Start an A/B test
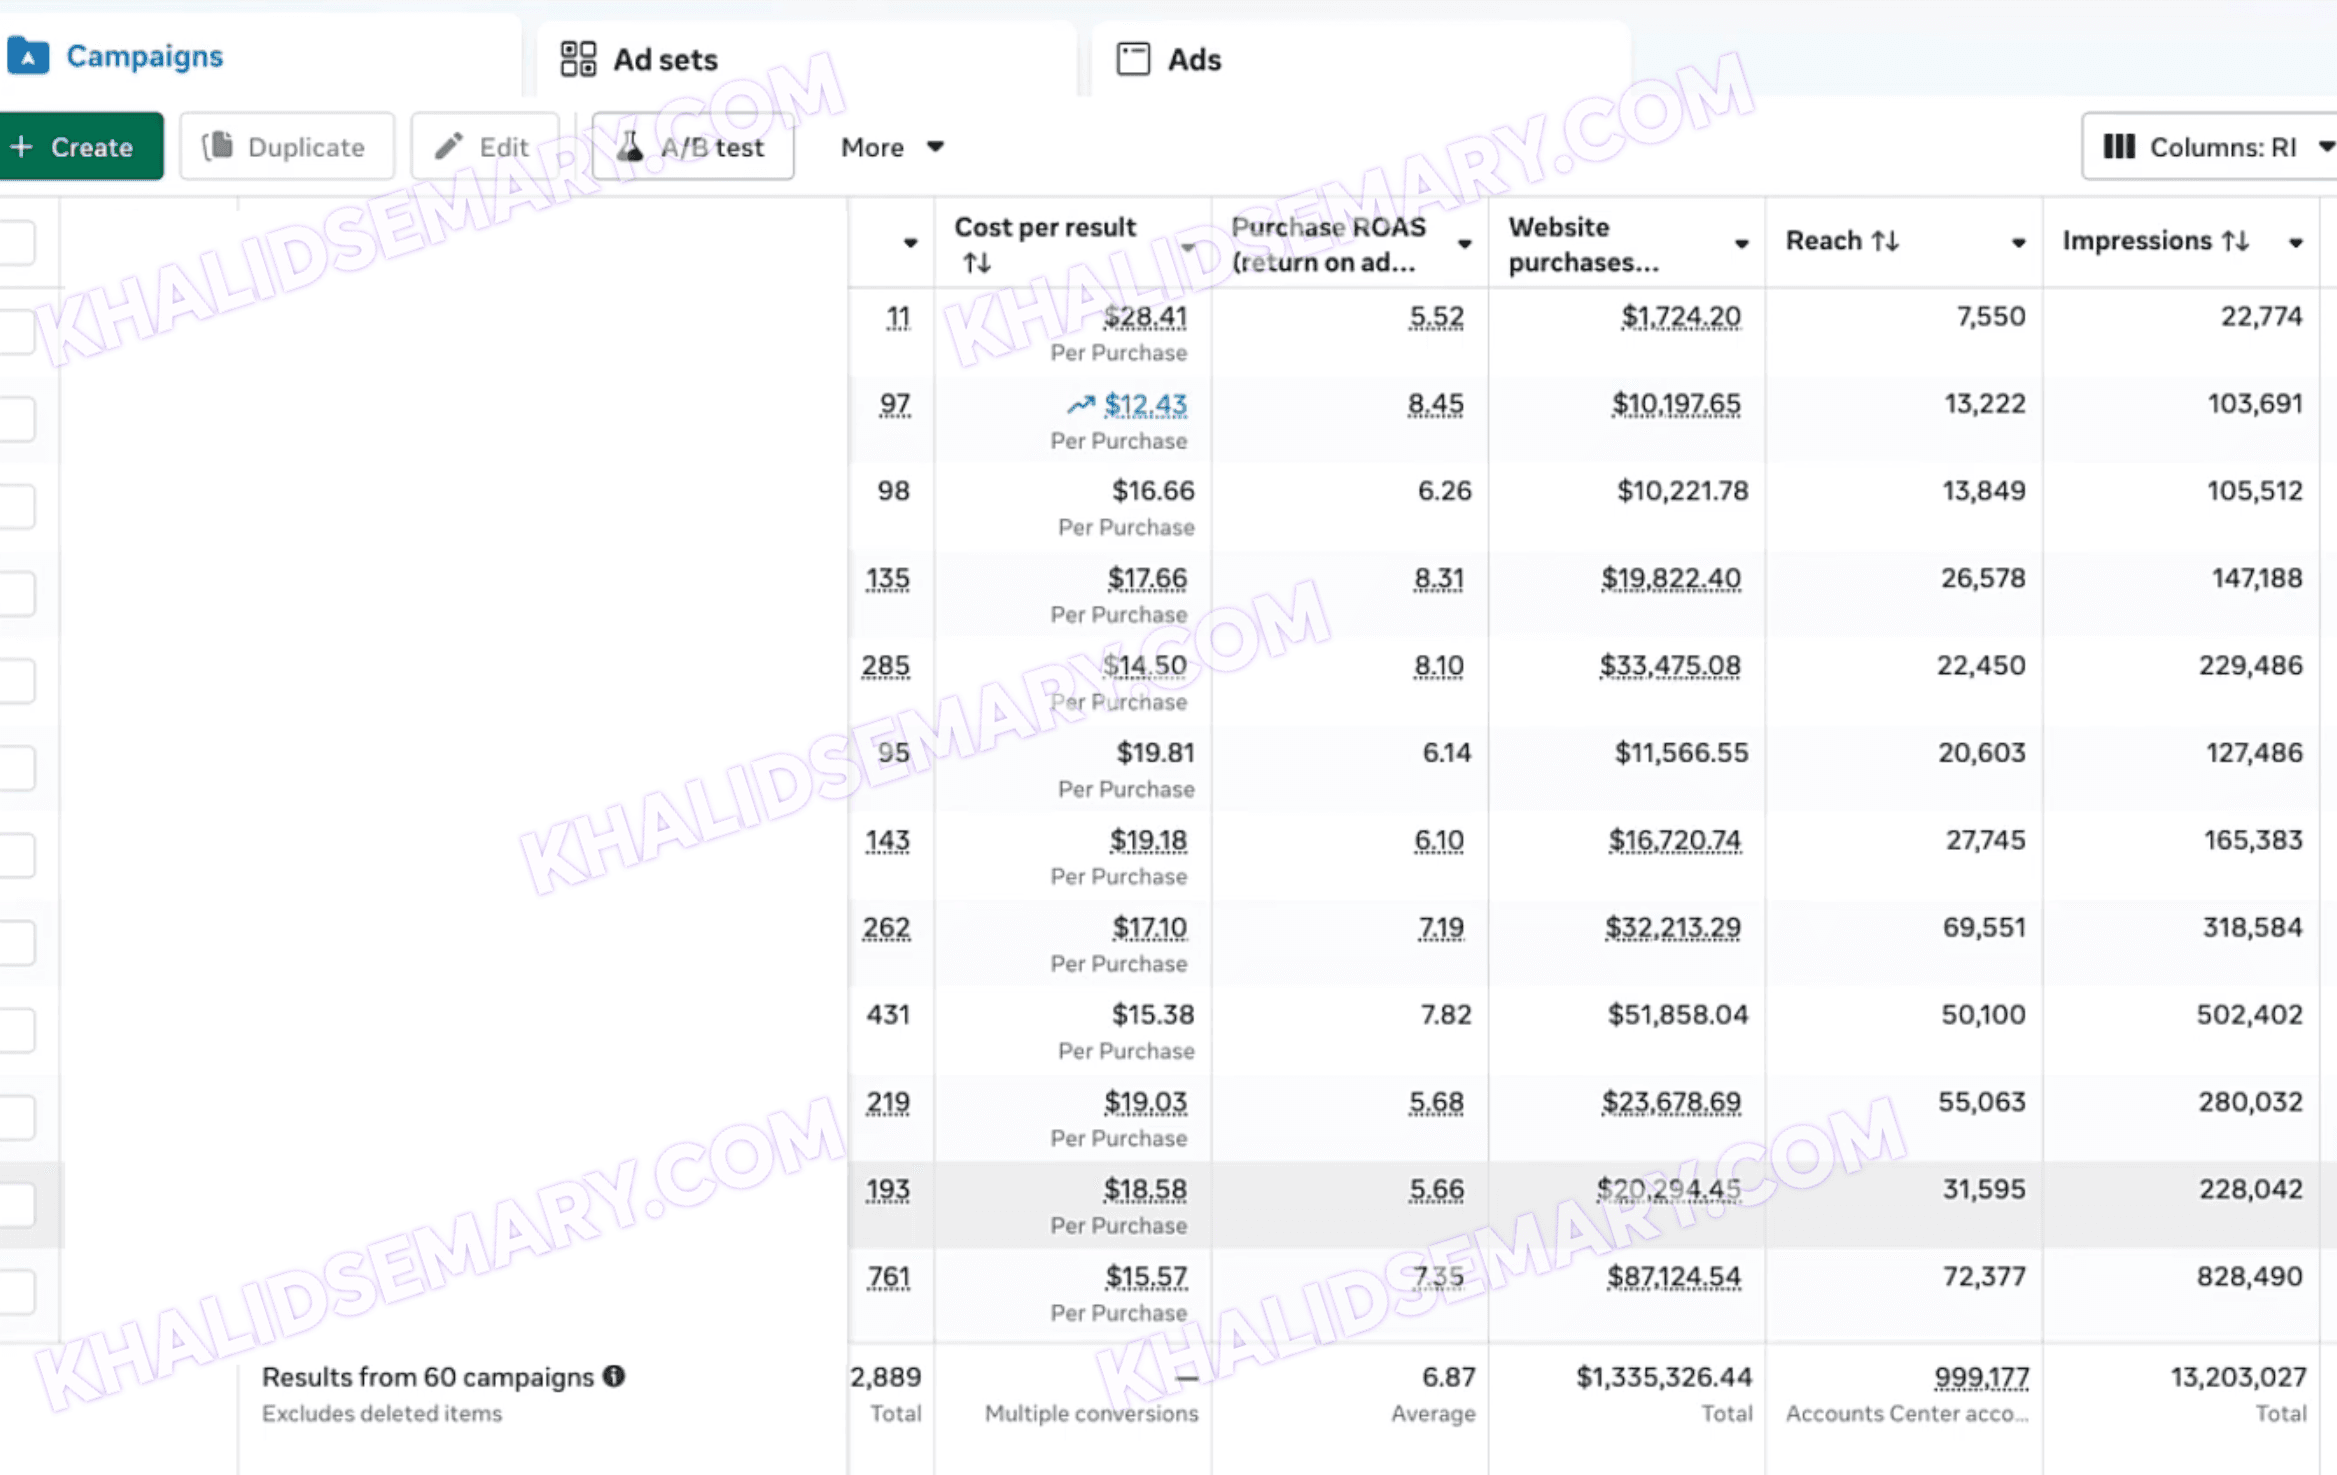This screenshot has width=2337, height=1475. [692, 147]
